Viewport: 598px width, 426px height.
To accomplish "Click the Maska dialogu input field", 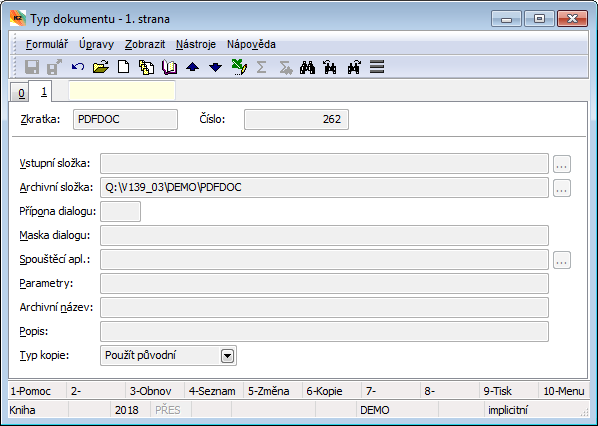I will tap(325, 235).
